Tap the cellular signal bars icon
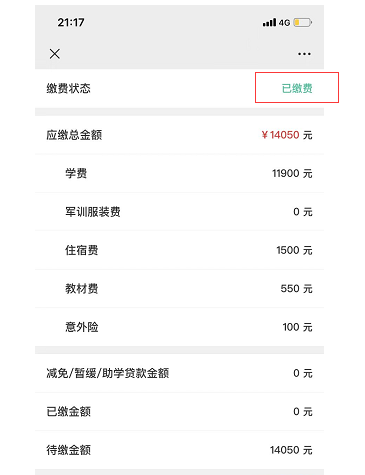Image resolution: width=365 pixels, height=475 pixels. pos(269,22)
